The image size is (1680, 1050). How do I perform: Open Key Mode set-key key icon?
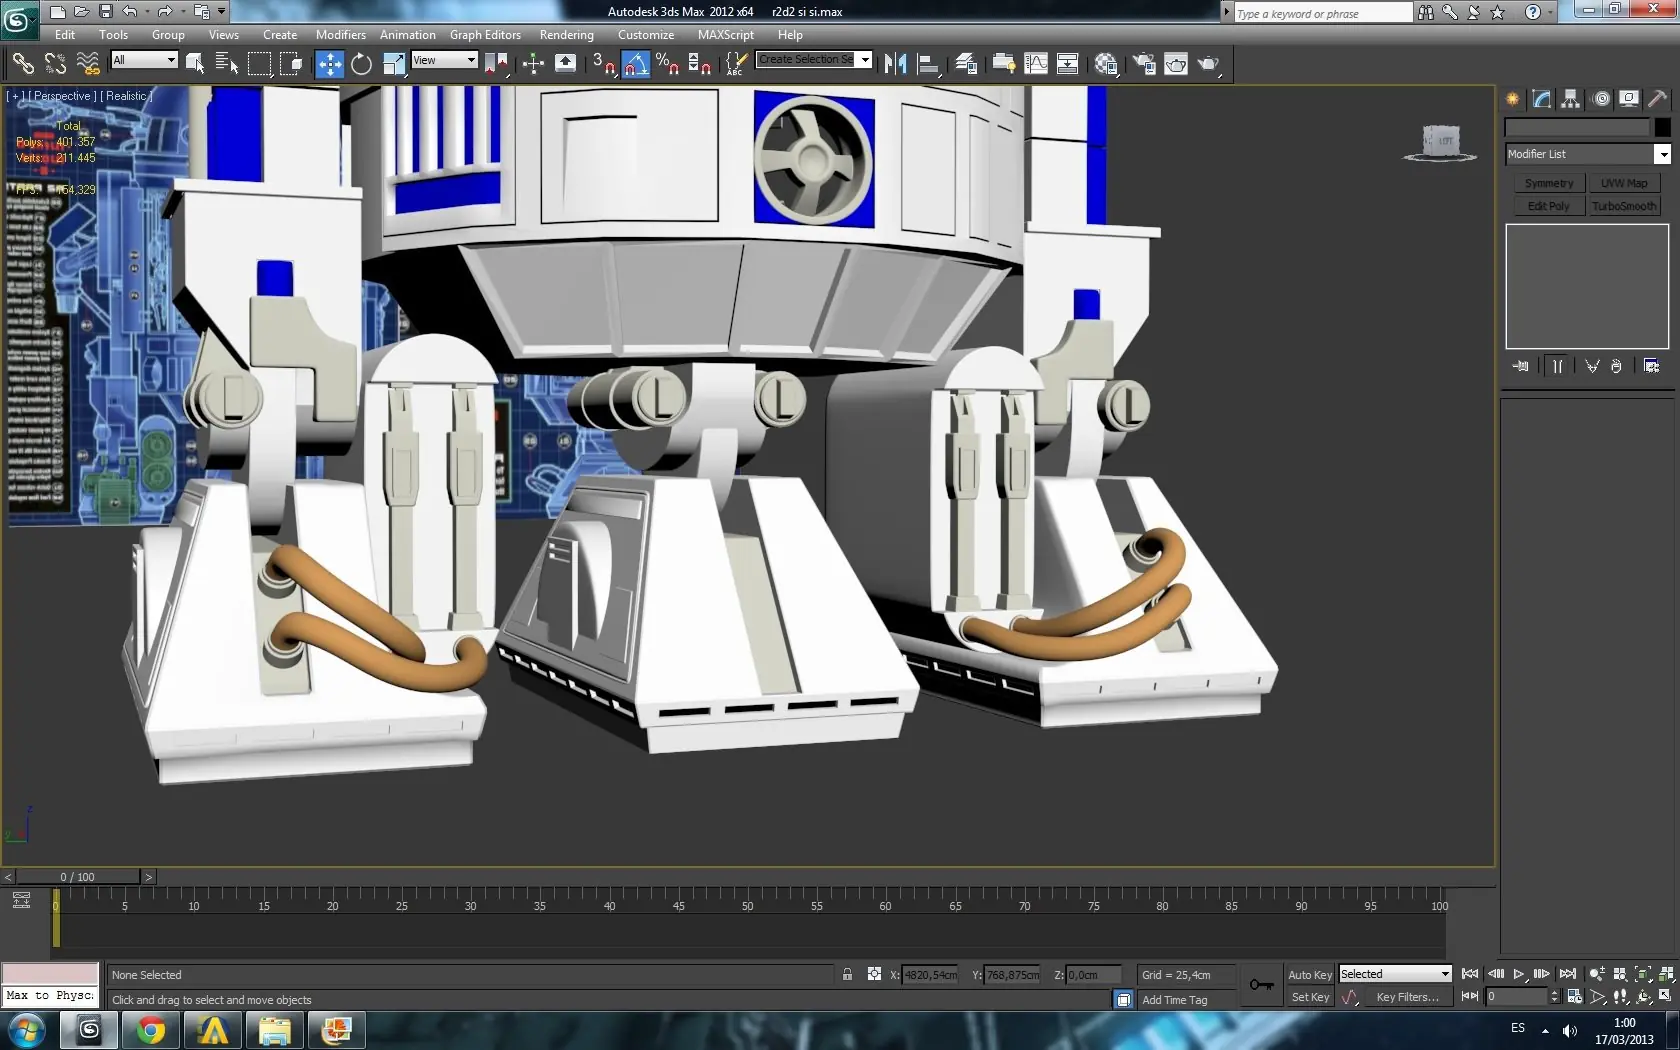click(1261, 985)
